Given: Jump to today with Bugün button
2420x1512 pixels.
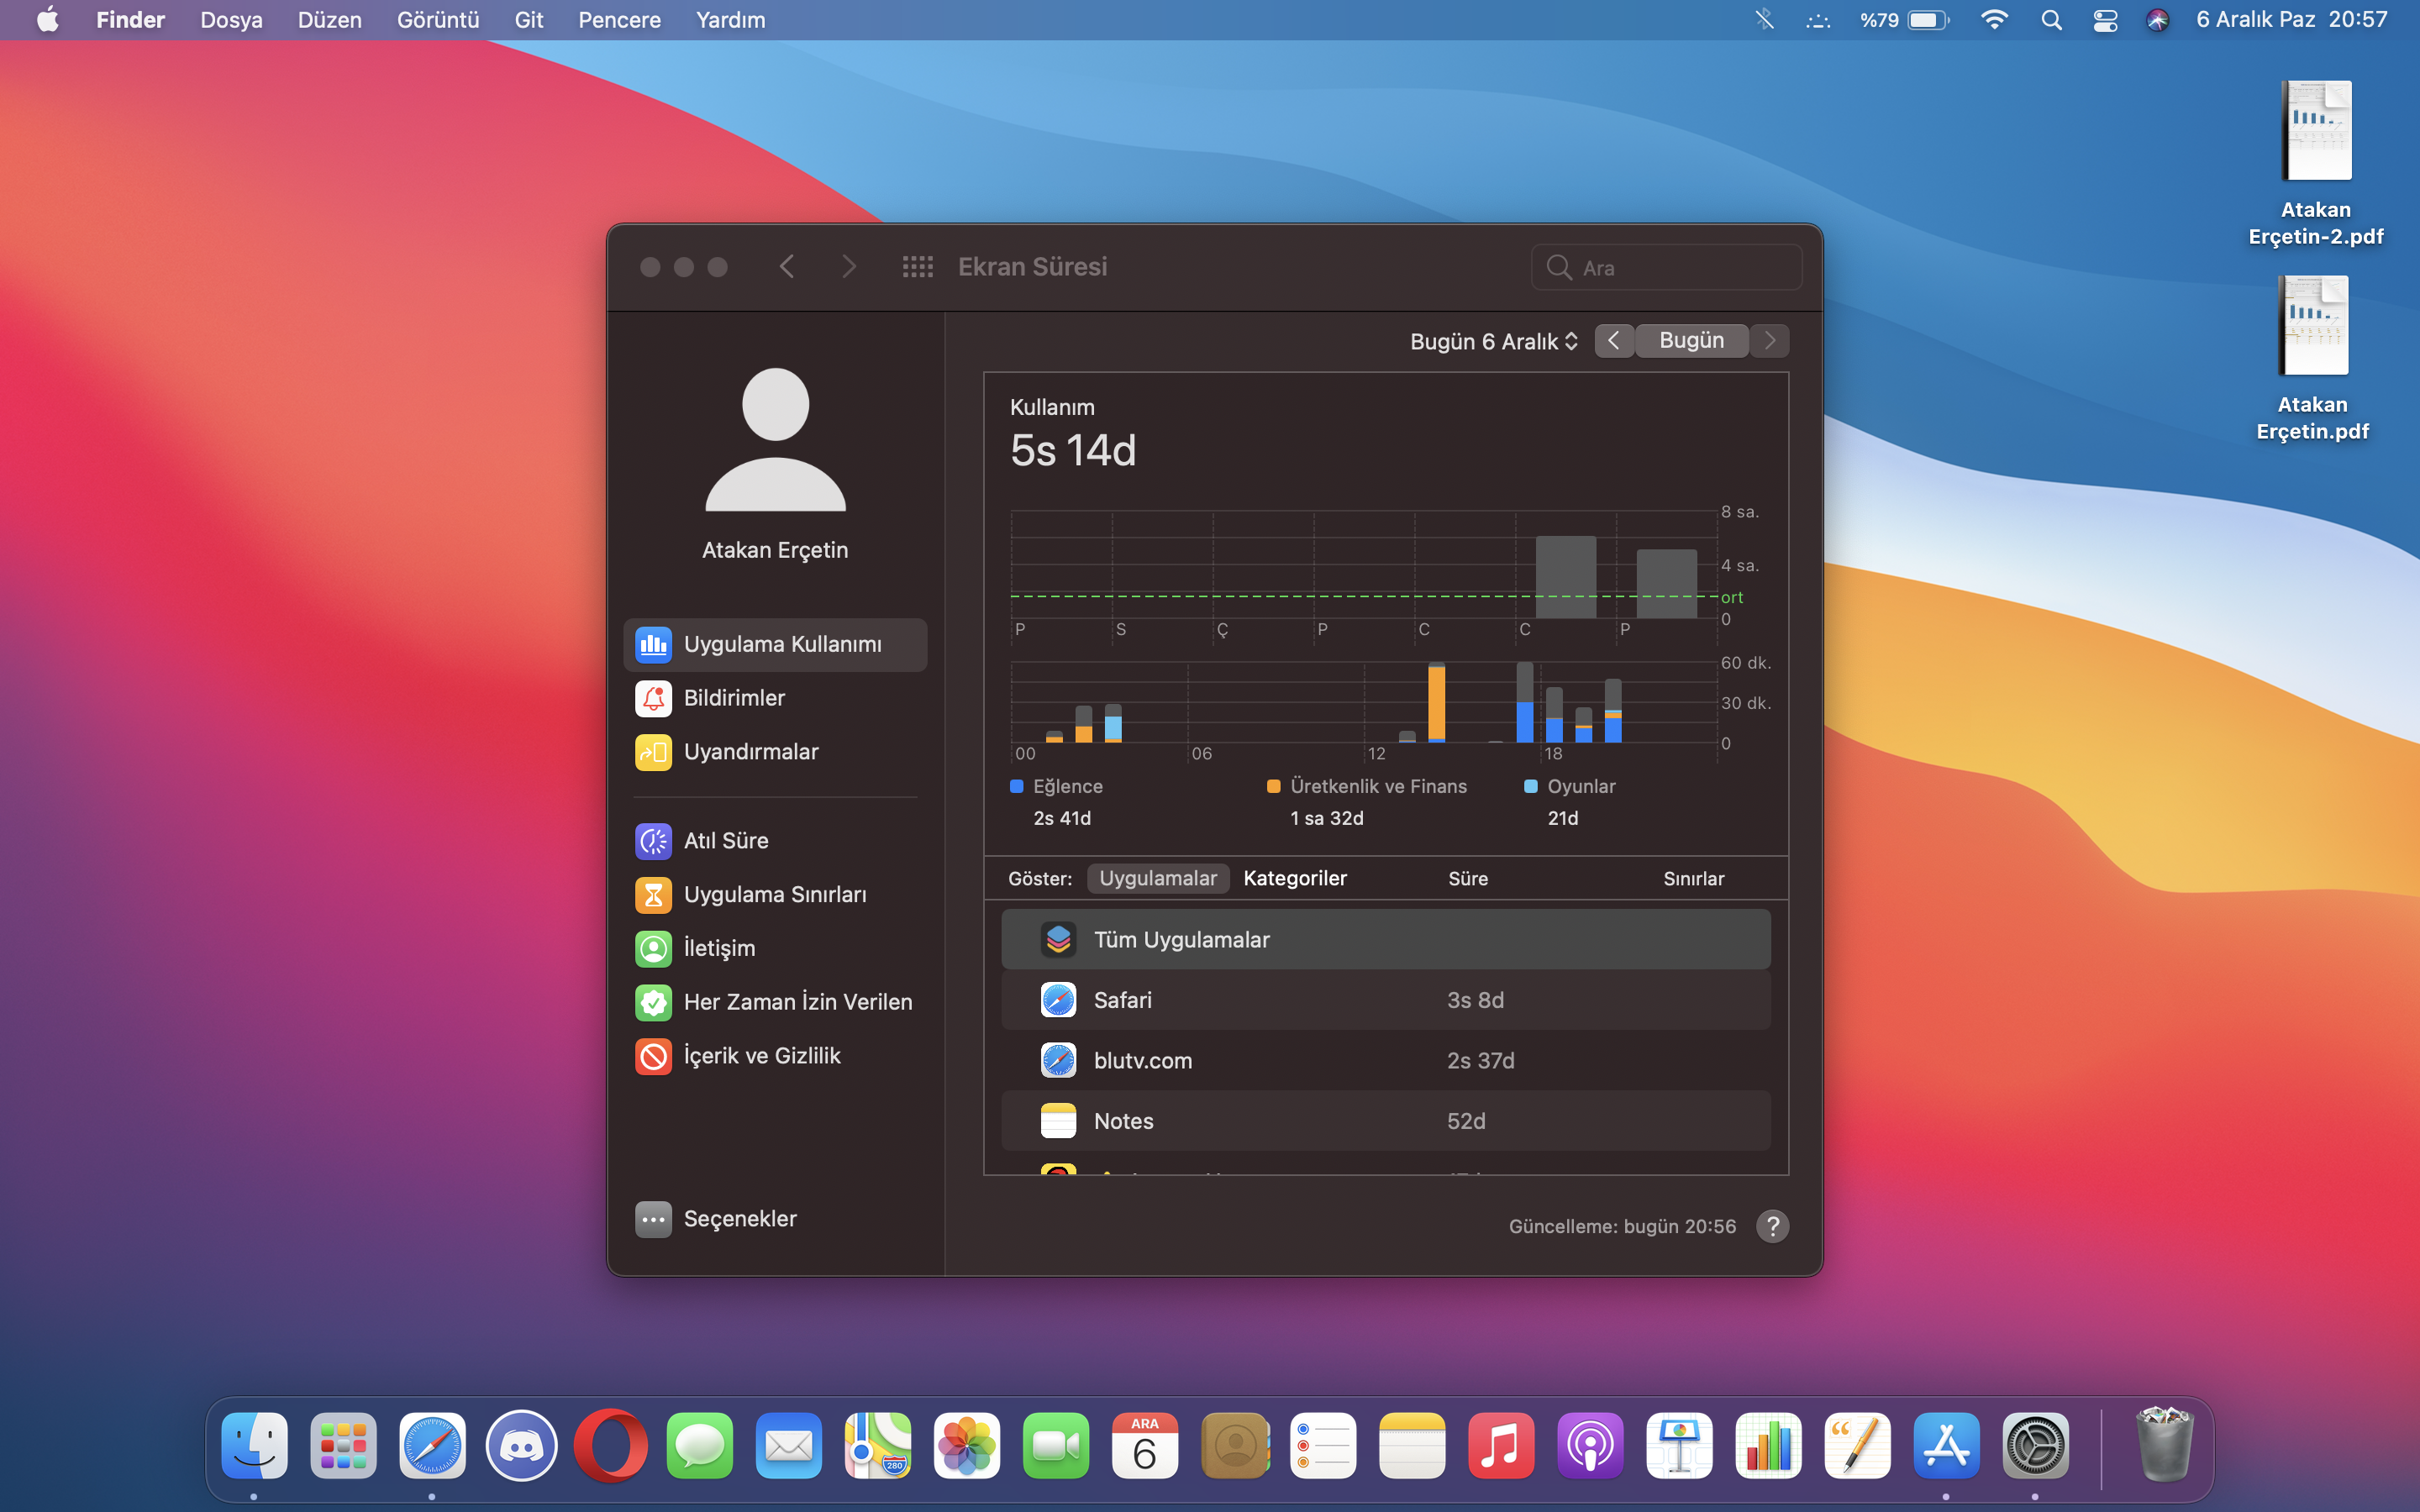Looking at the screenshot, I should (x=1691, y=341).
